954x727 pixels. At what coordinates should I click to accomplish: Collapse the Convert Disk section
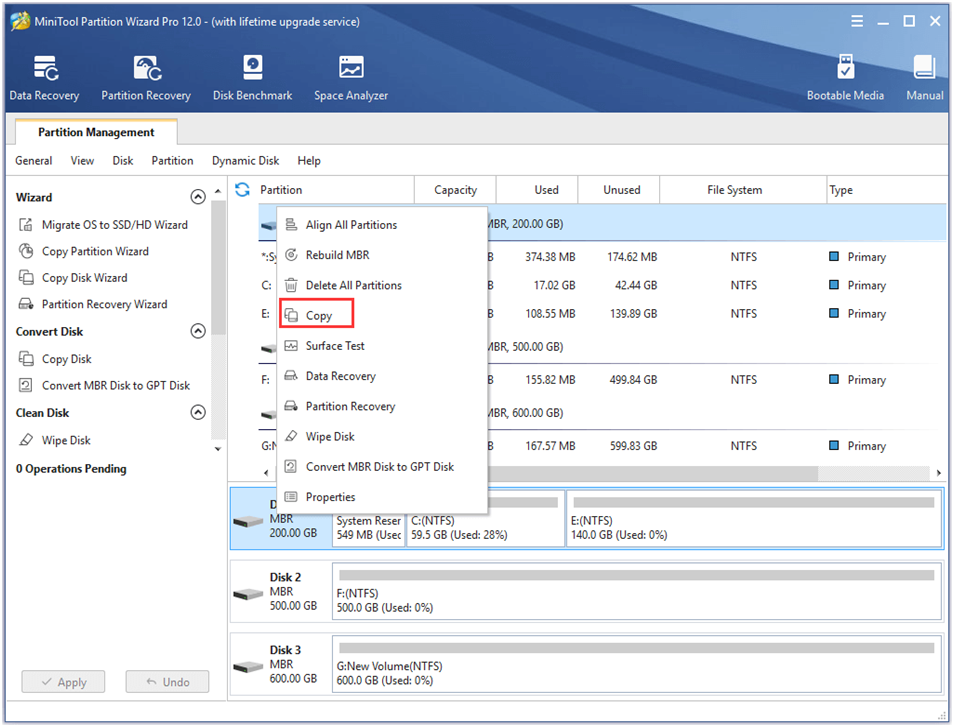coord(198,331)
